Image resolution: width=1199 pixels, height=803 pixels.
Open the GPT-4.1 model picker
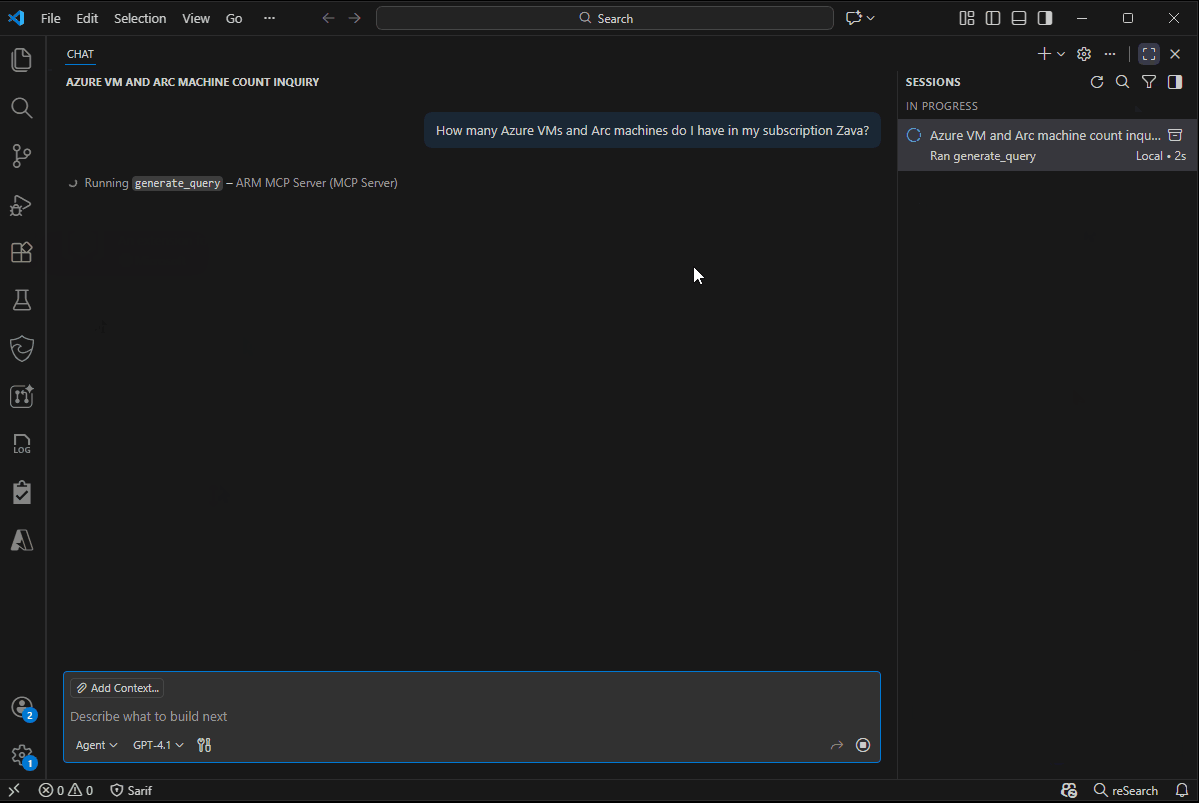(158, 745)
